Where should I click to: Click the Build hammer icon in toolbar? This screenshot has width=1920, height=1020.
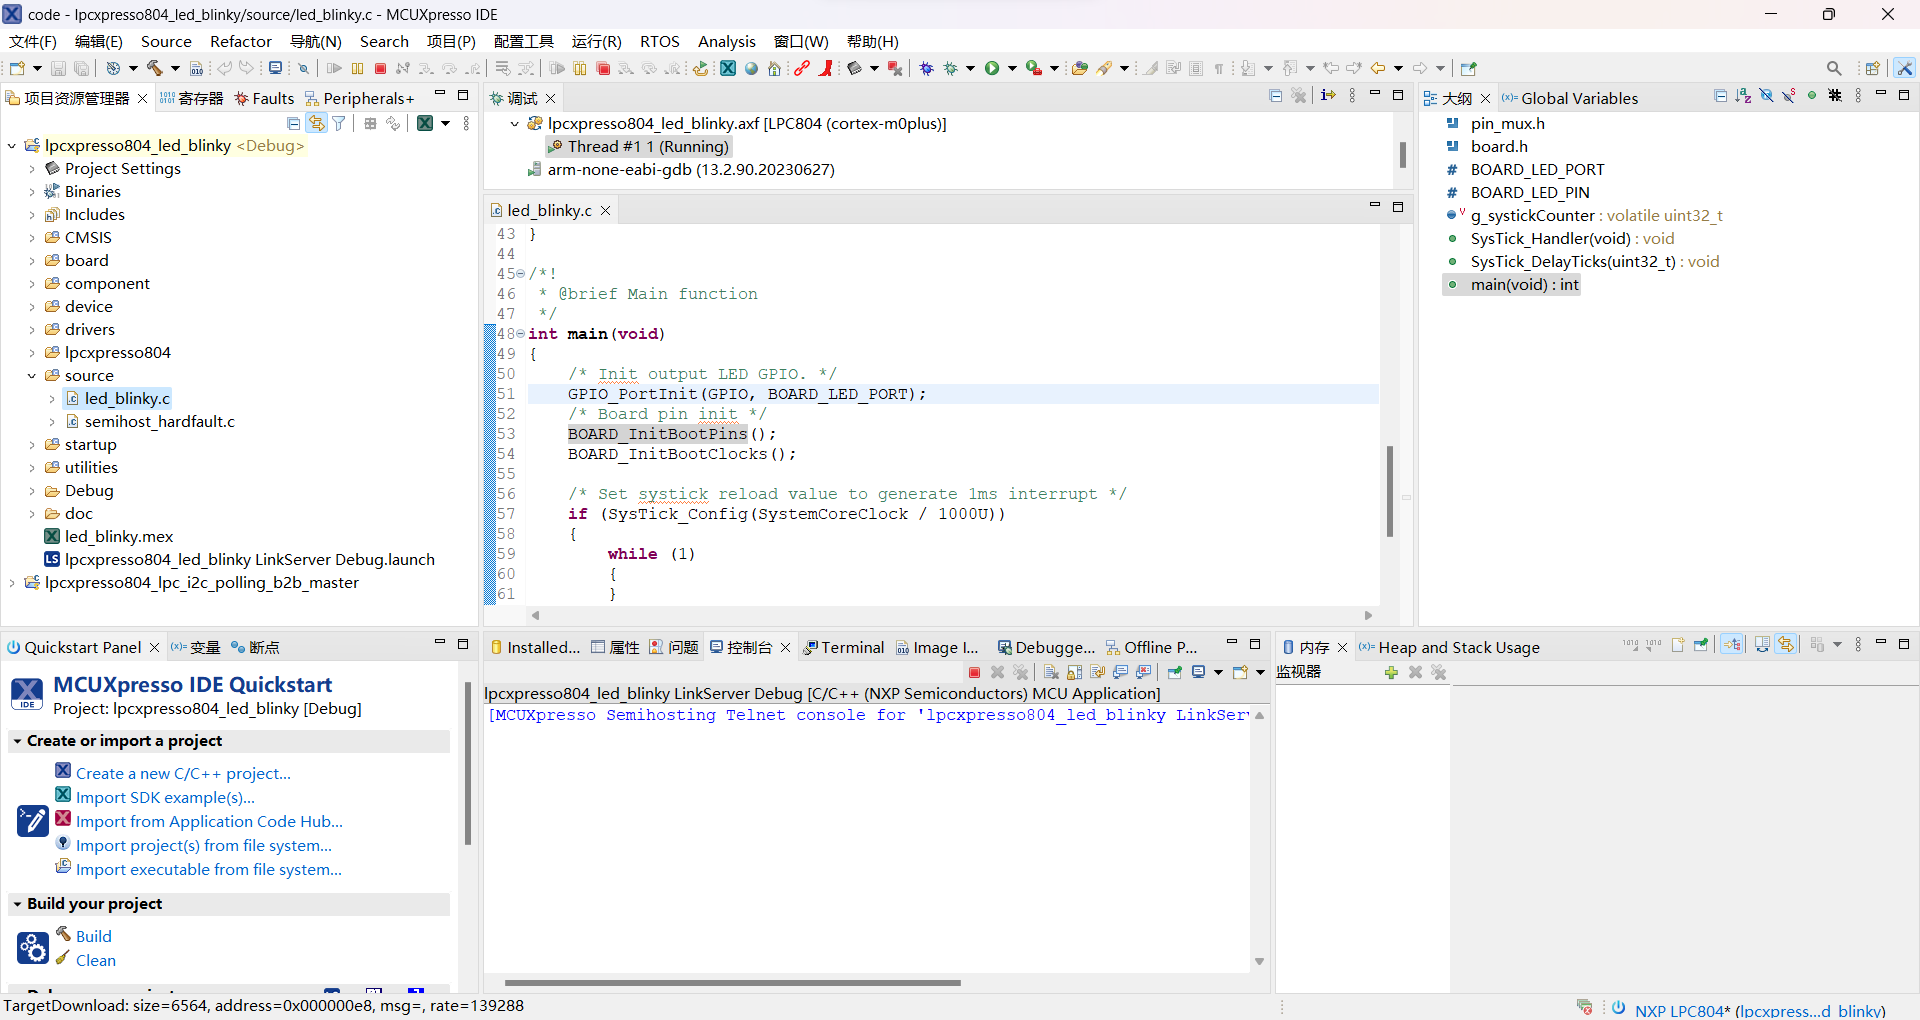(x=154, y=68)
